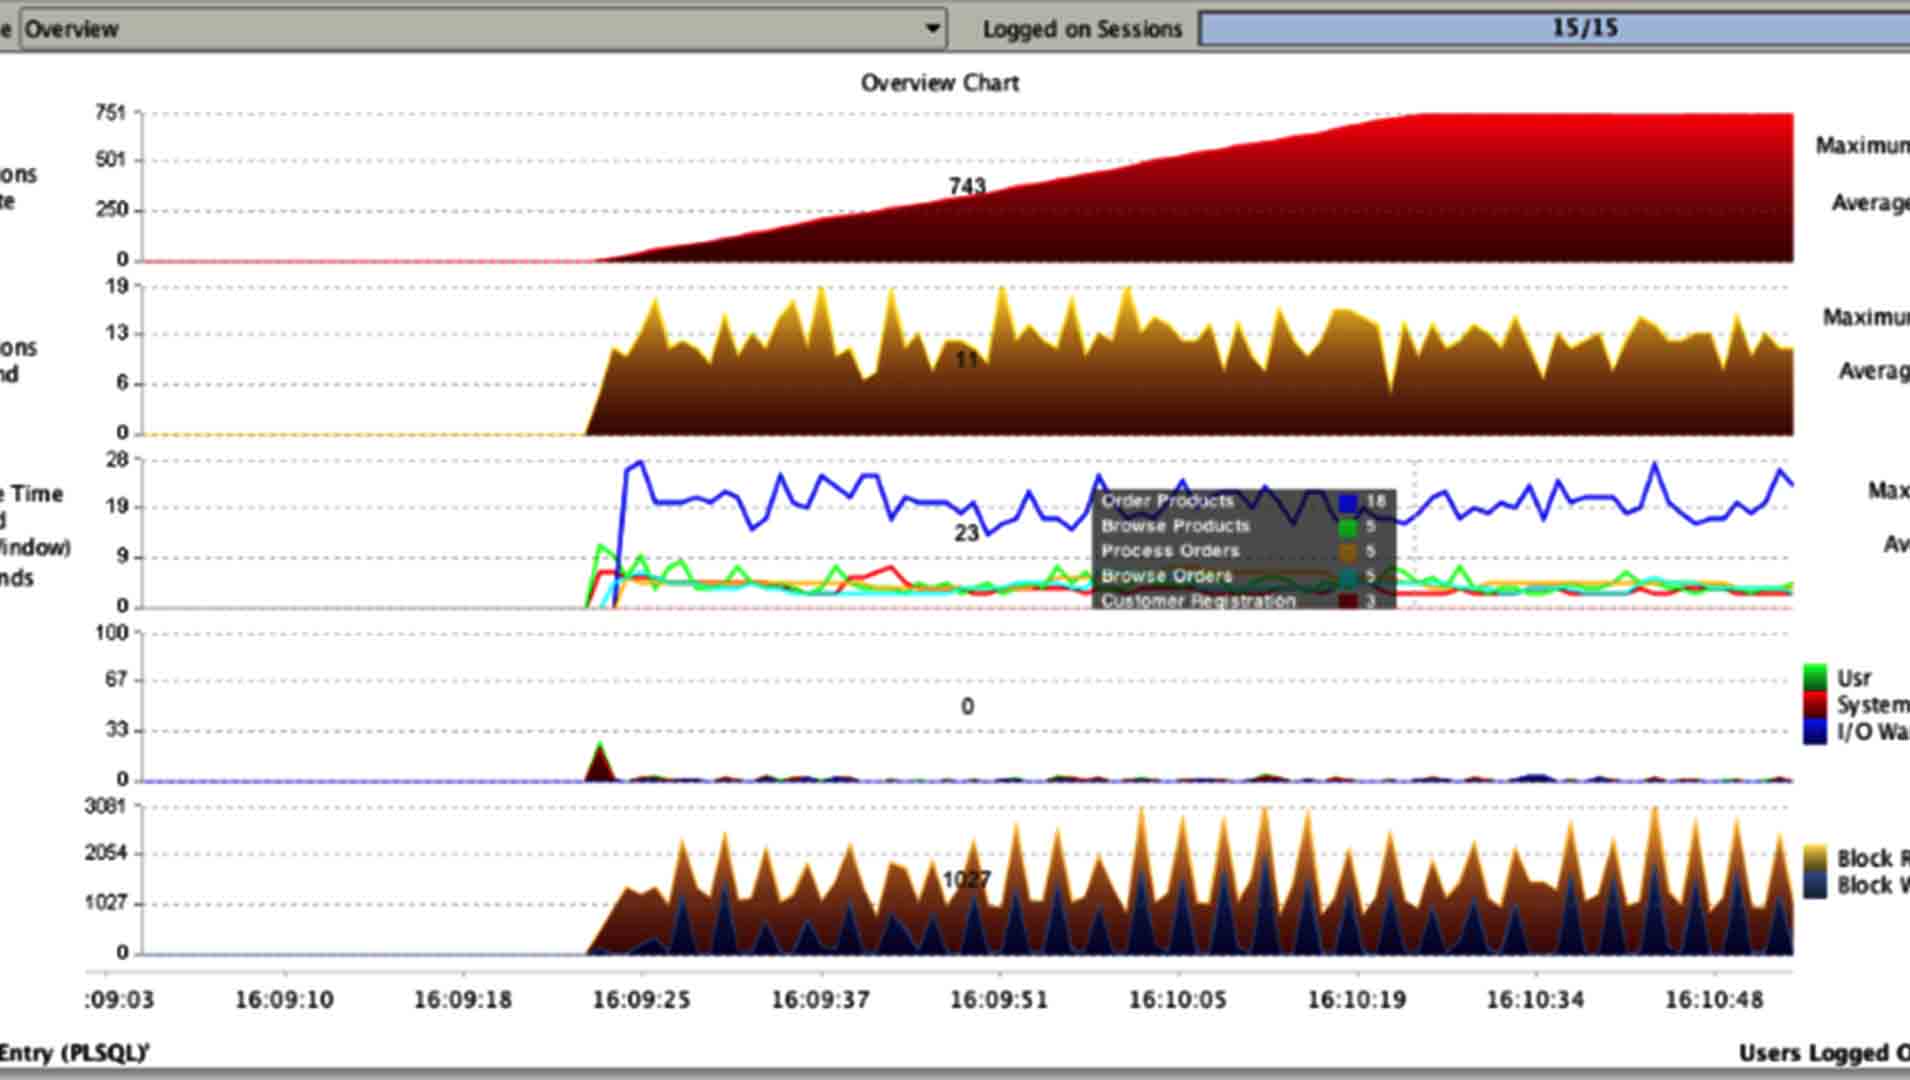Screen dimensions: 1910x1080
Task: Click the Customer Registration tooltip entry
Action: pyautogui.click(x=1198, y=601)
